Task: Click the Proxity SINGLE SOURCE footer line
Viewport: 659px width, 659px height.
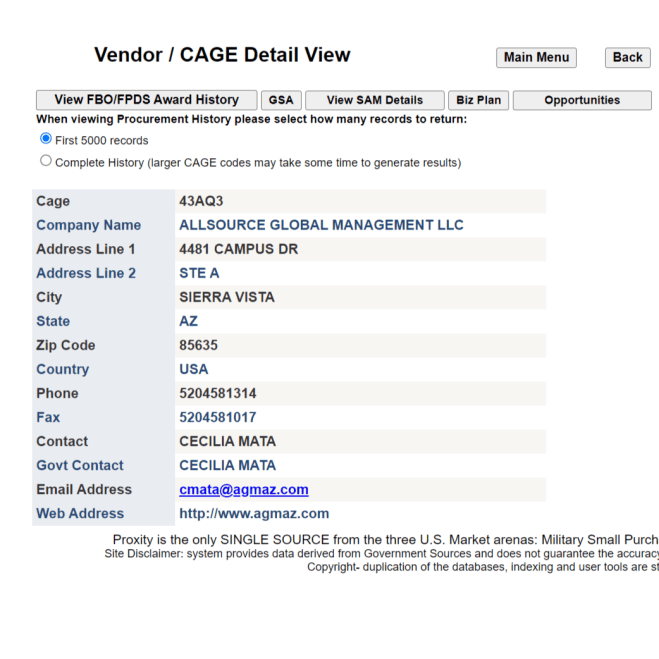Action: [x=386, y=540]
